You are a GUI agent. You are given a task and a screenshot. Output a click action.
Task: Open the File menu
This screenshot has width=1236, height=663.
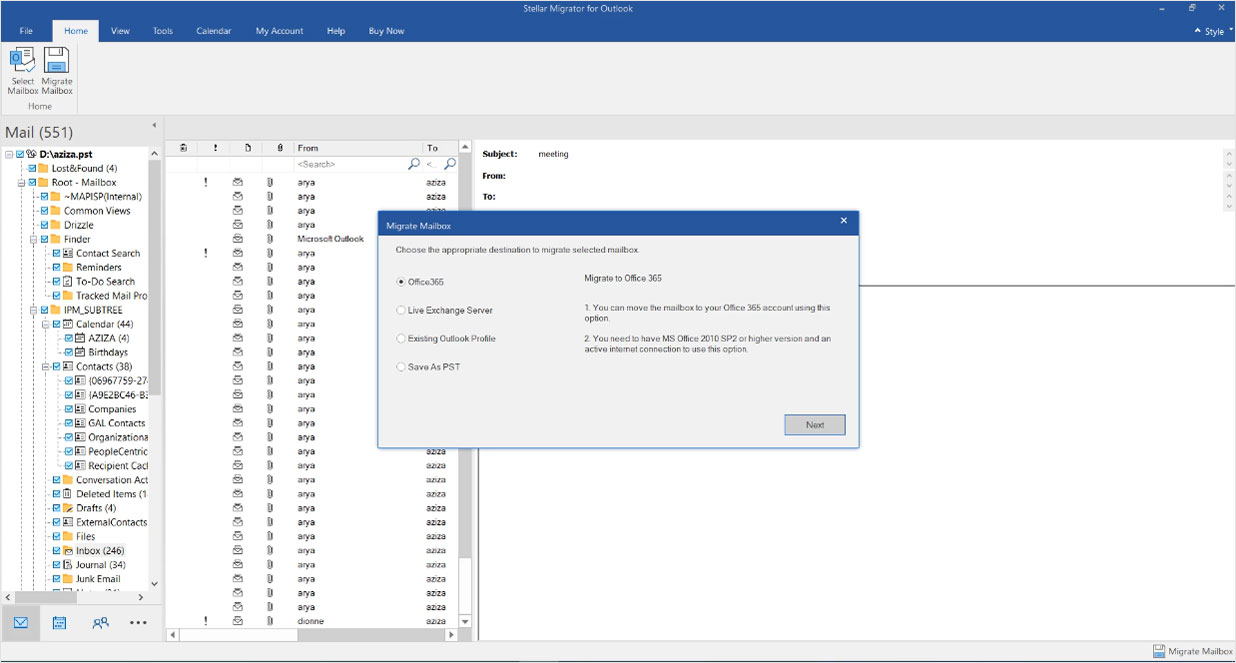26,31
